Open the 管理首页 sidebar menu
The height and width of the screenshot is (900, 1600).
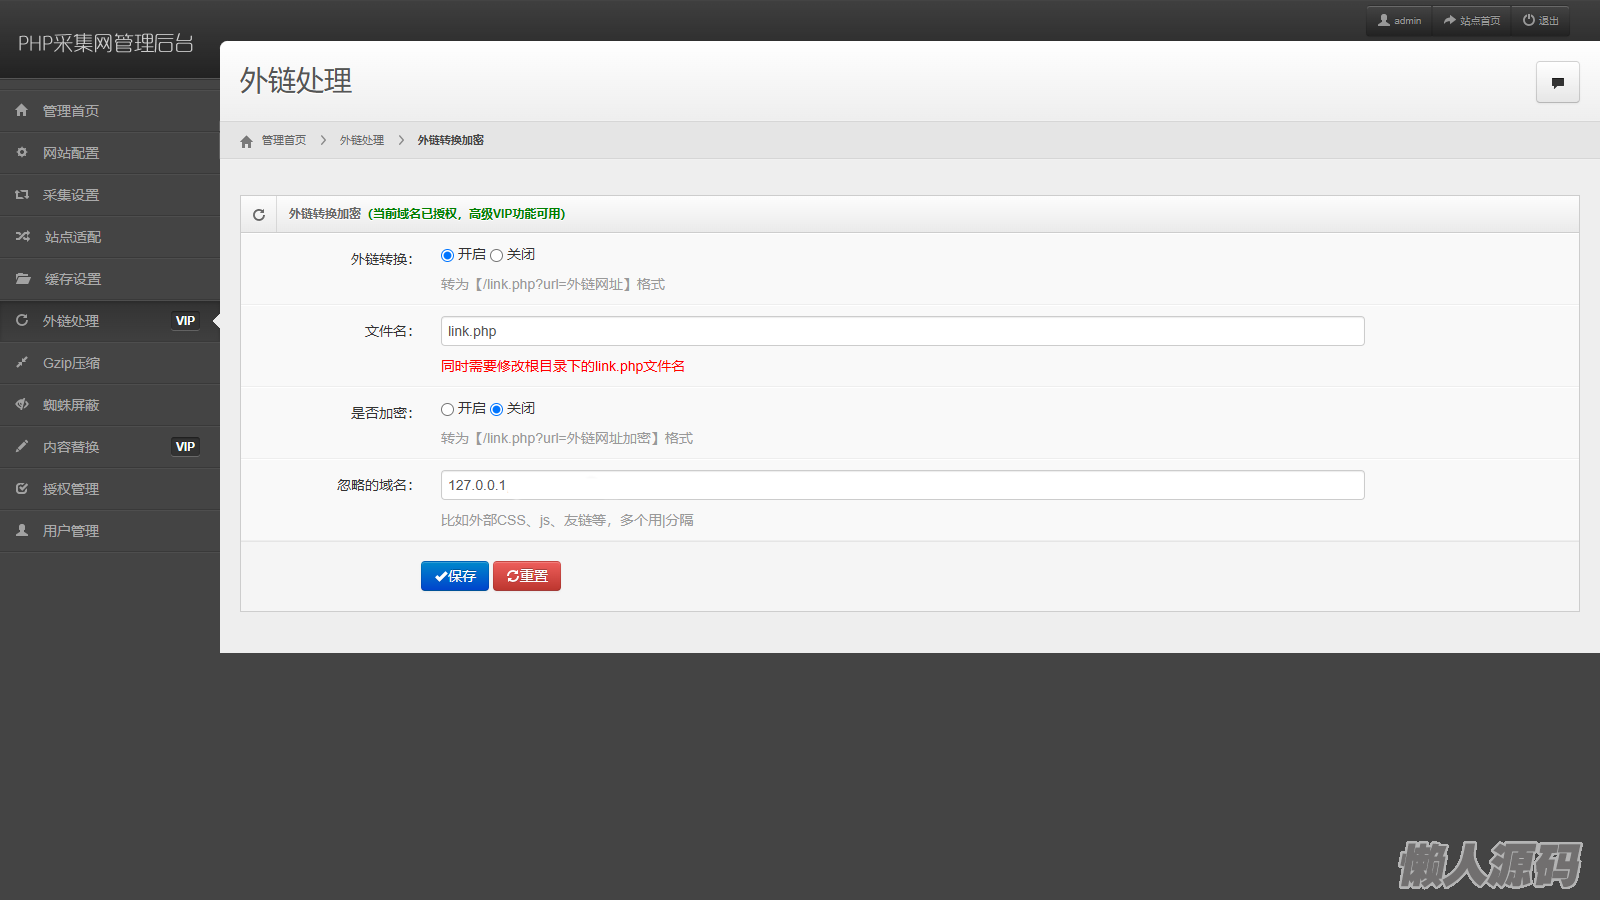[x=110, y=111]
